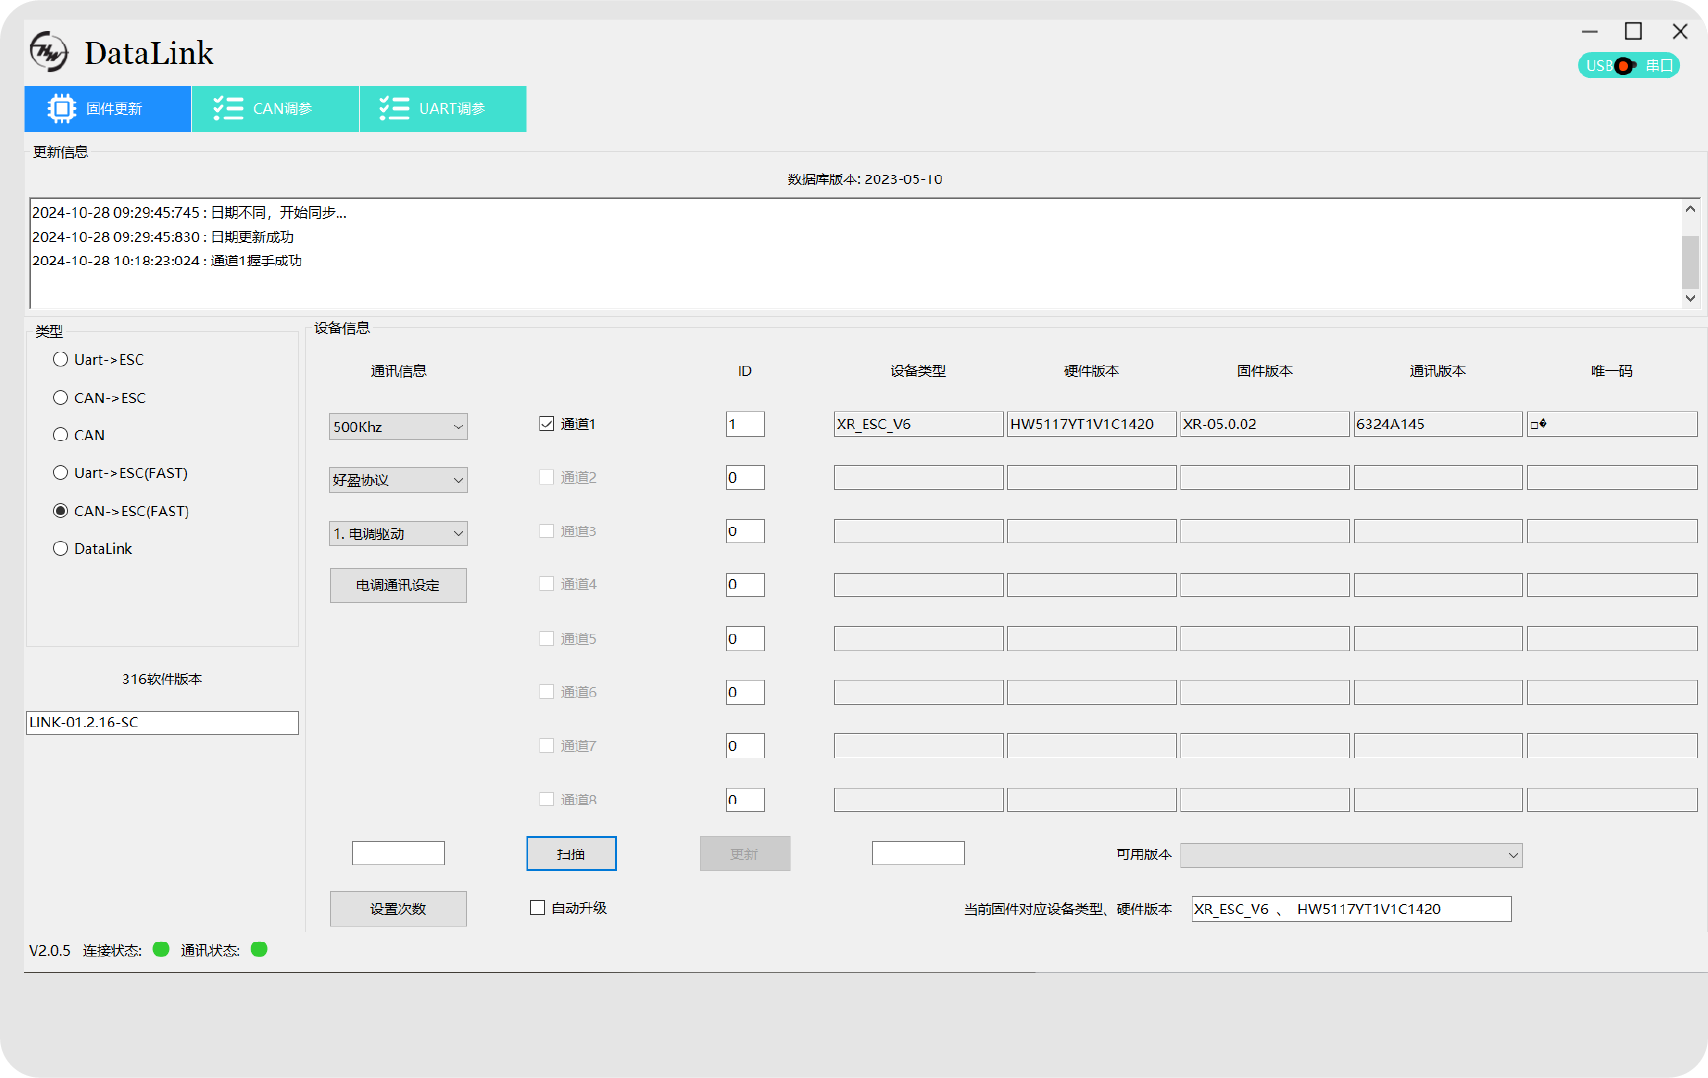1708x1078 pixels.
Task: Click the 电调通讯设定 button
Action: coord(398,585)
